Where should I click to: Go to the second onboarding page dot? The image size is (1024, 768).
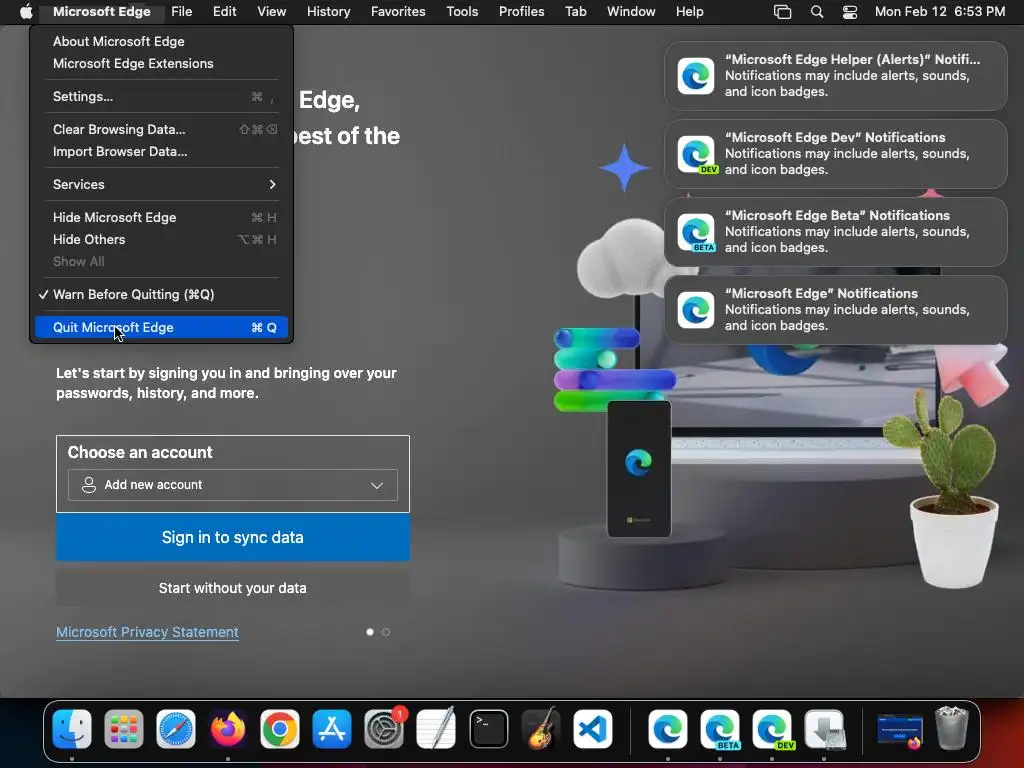[386, 632]
